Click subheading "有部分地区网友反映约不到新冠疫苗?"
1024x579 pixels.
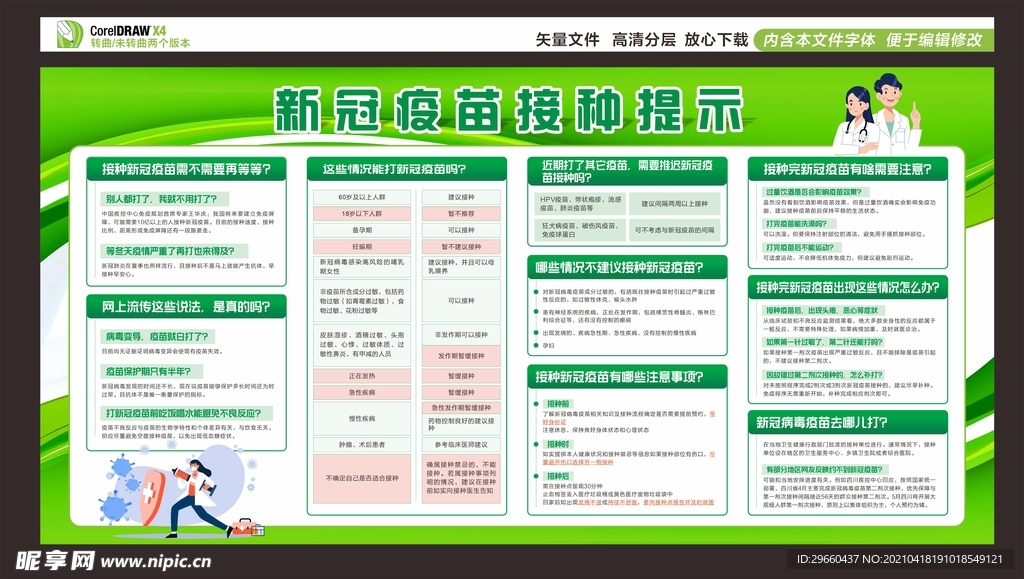(x=825, y=469)
